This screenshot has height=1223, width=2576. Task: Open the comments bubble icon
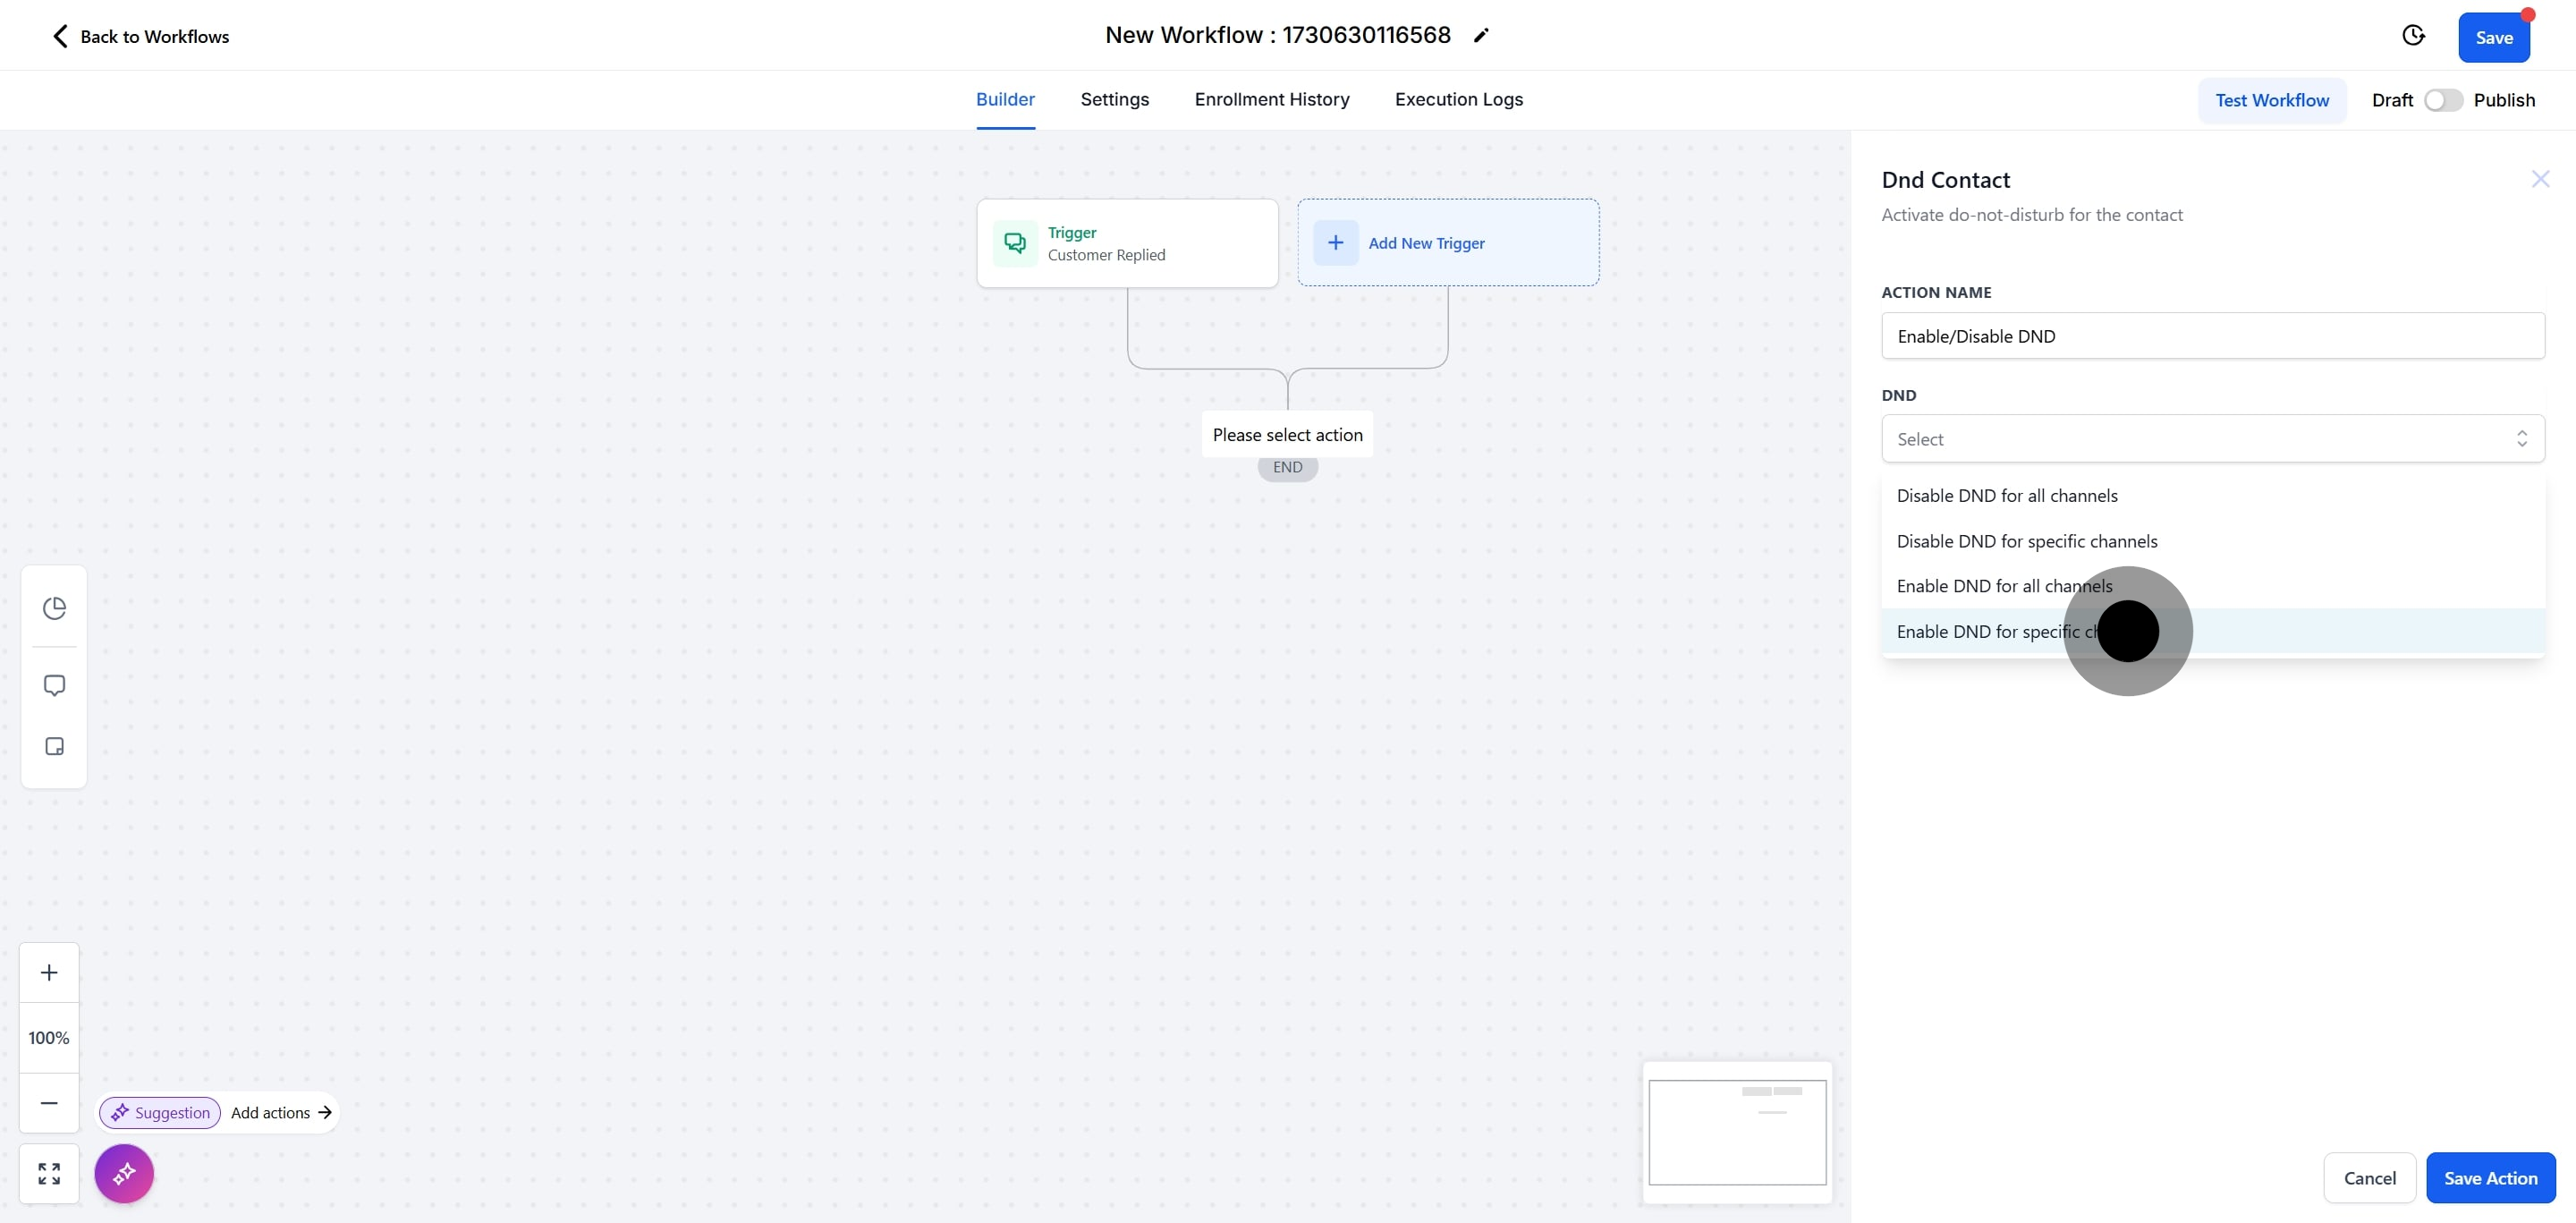[54, 685]
